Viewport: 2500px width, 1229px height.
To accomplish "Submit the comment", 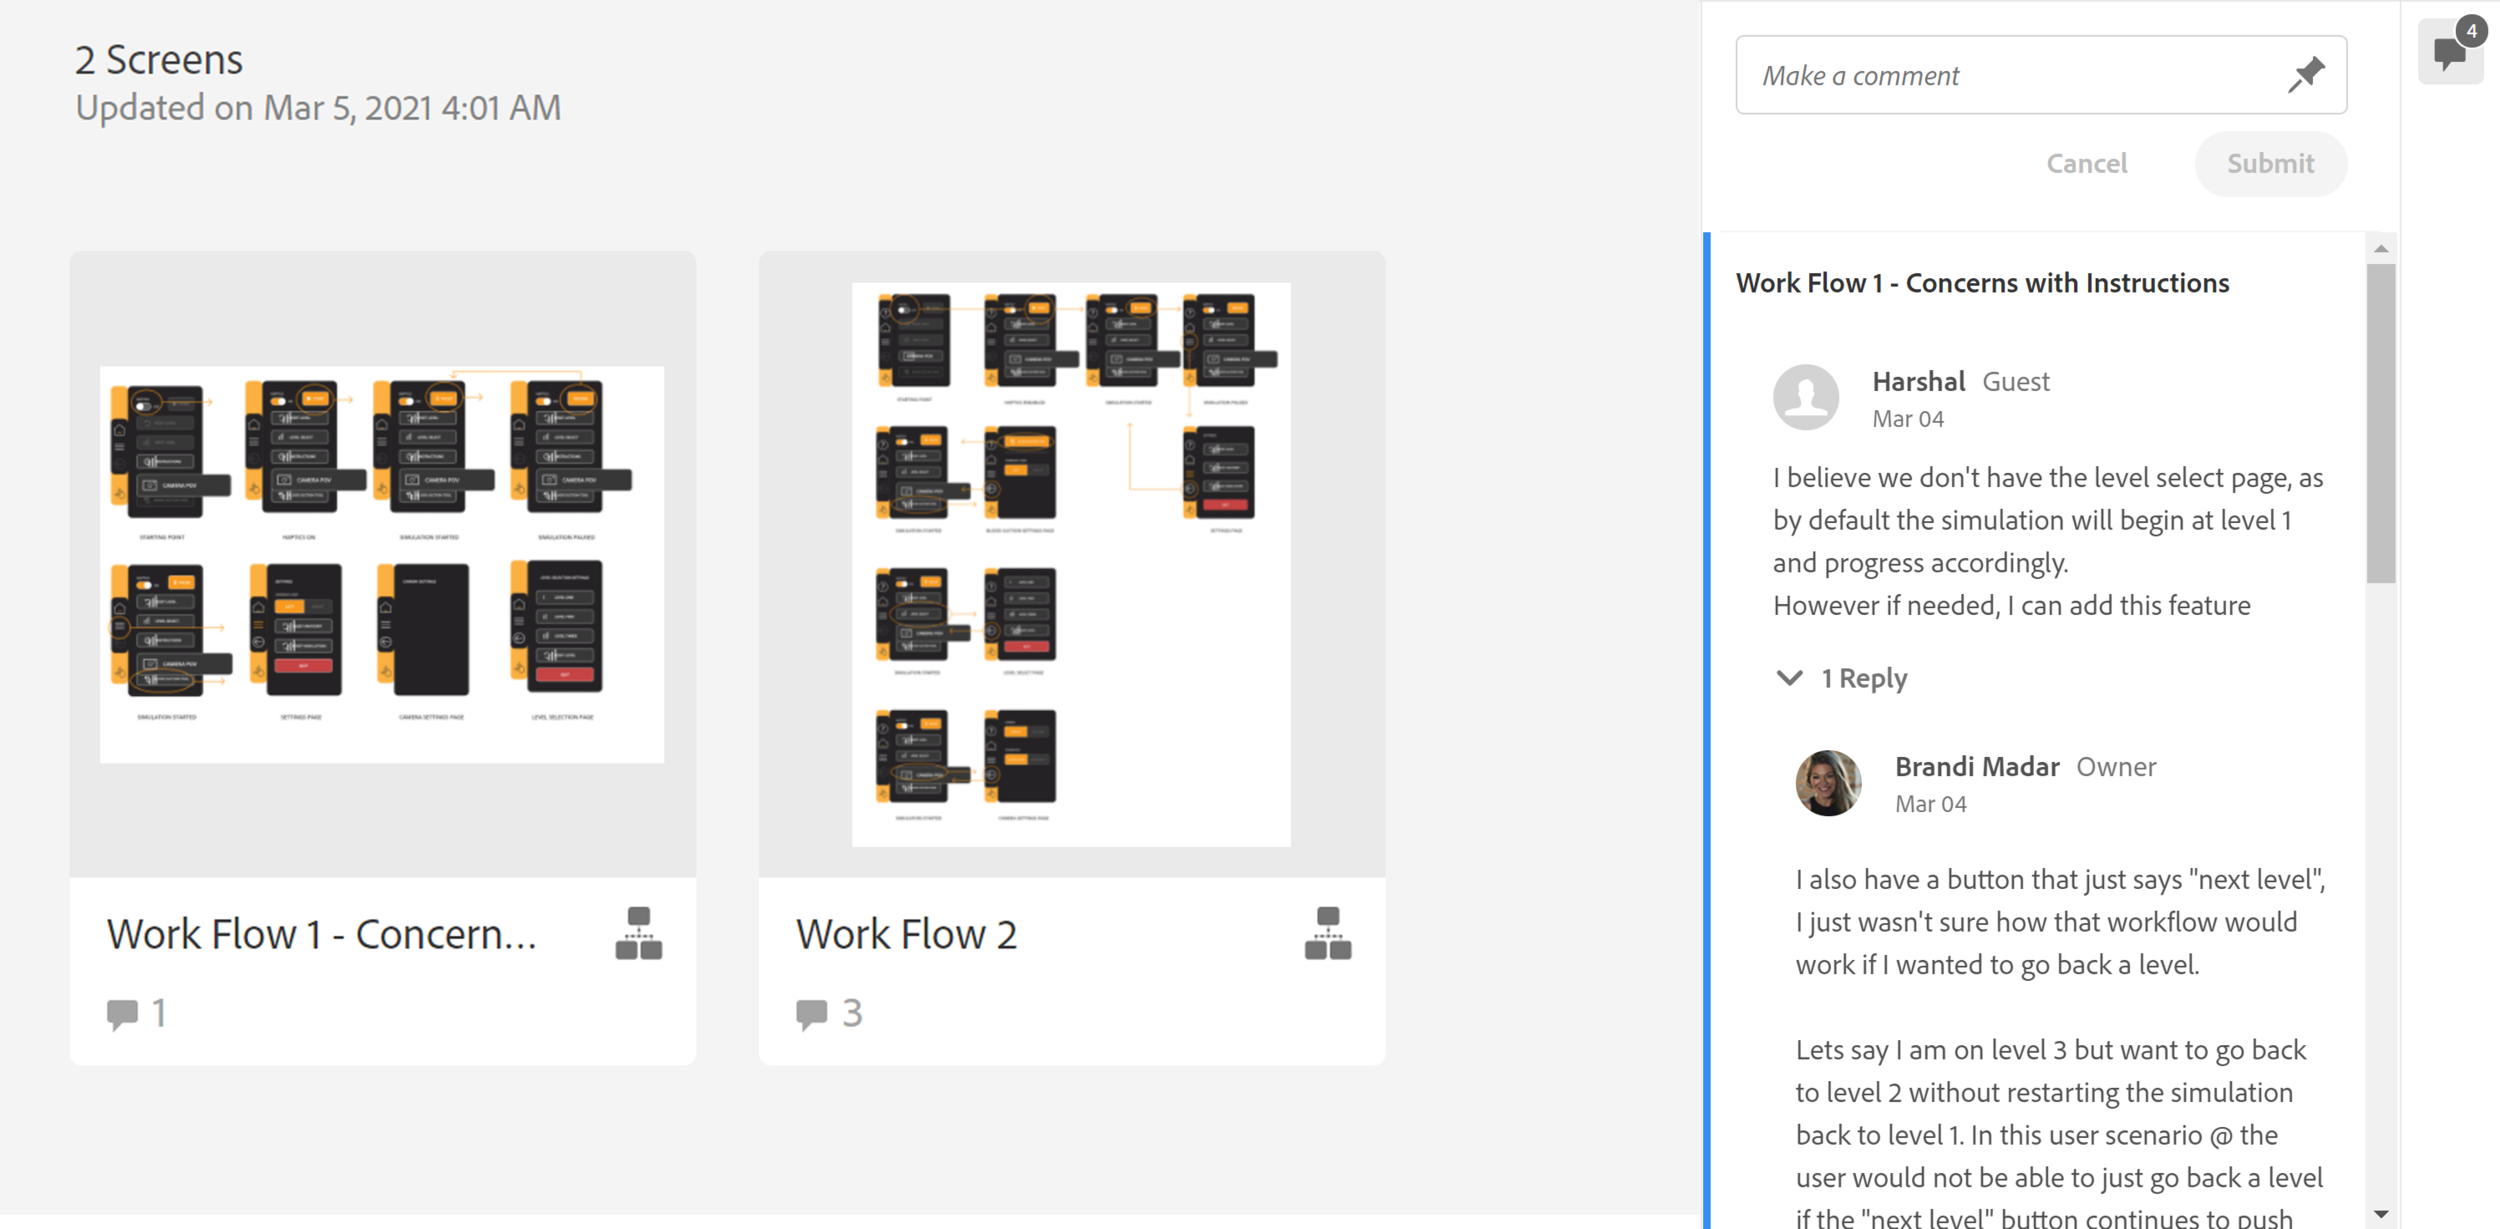I will pos(2270,163).
